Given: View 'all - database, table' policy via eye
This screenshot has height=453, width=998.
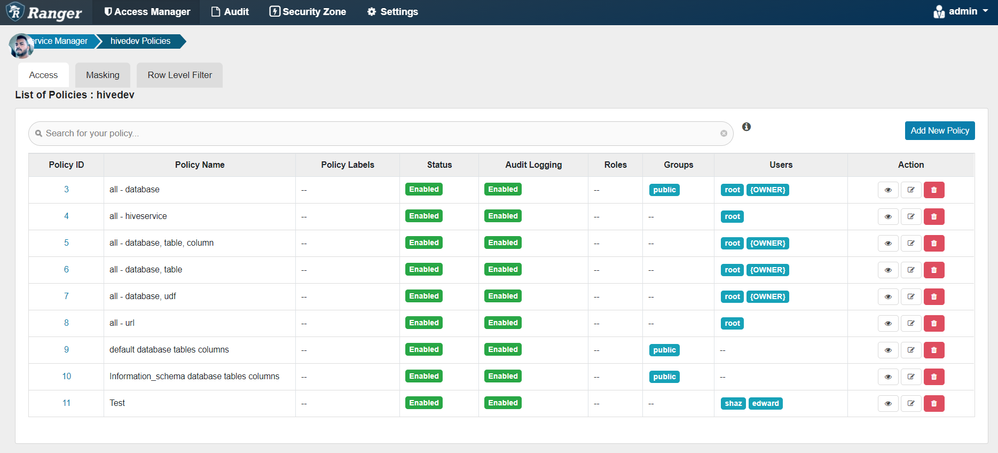Looking at the screenshot, I should click(888, 270).
